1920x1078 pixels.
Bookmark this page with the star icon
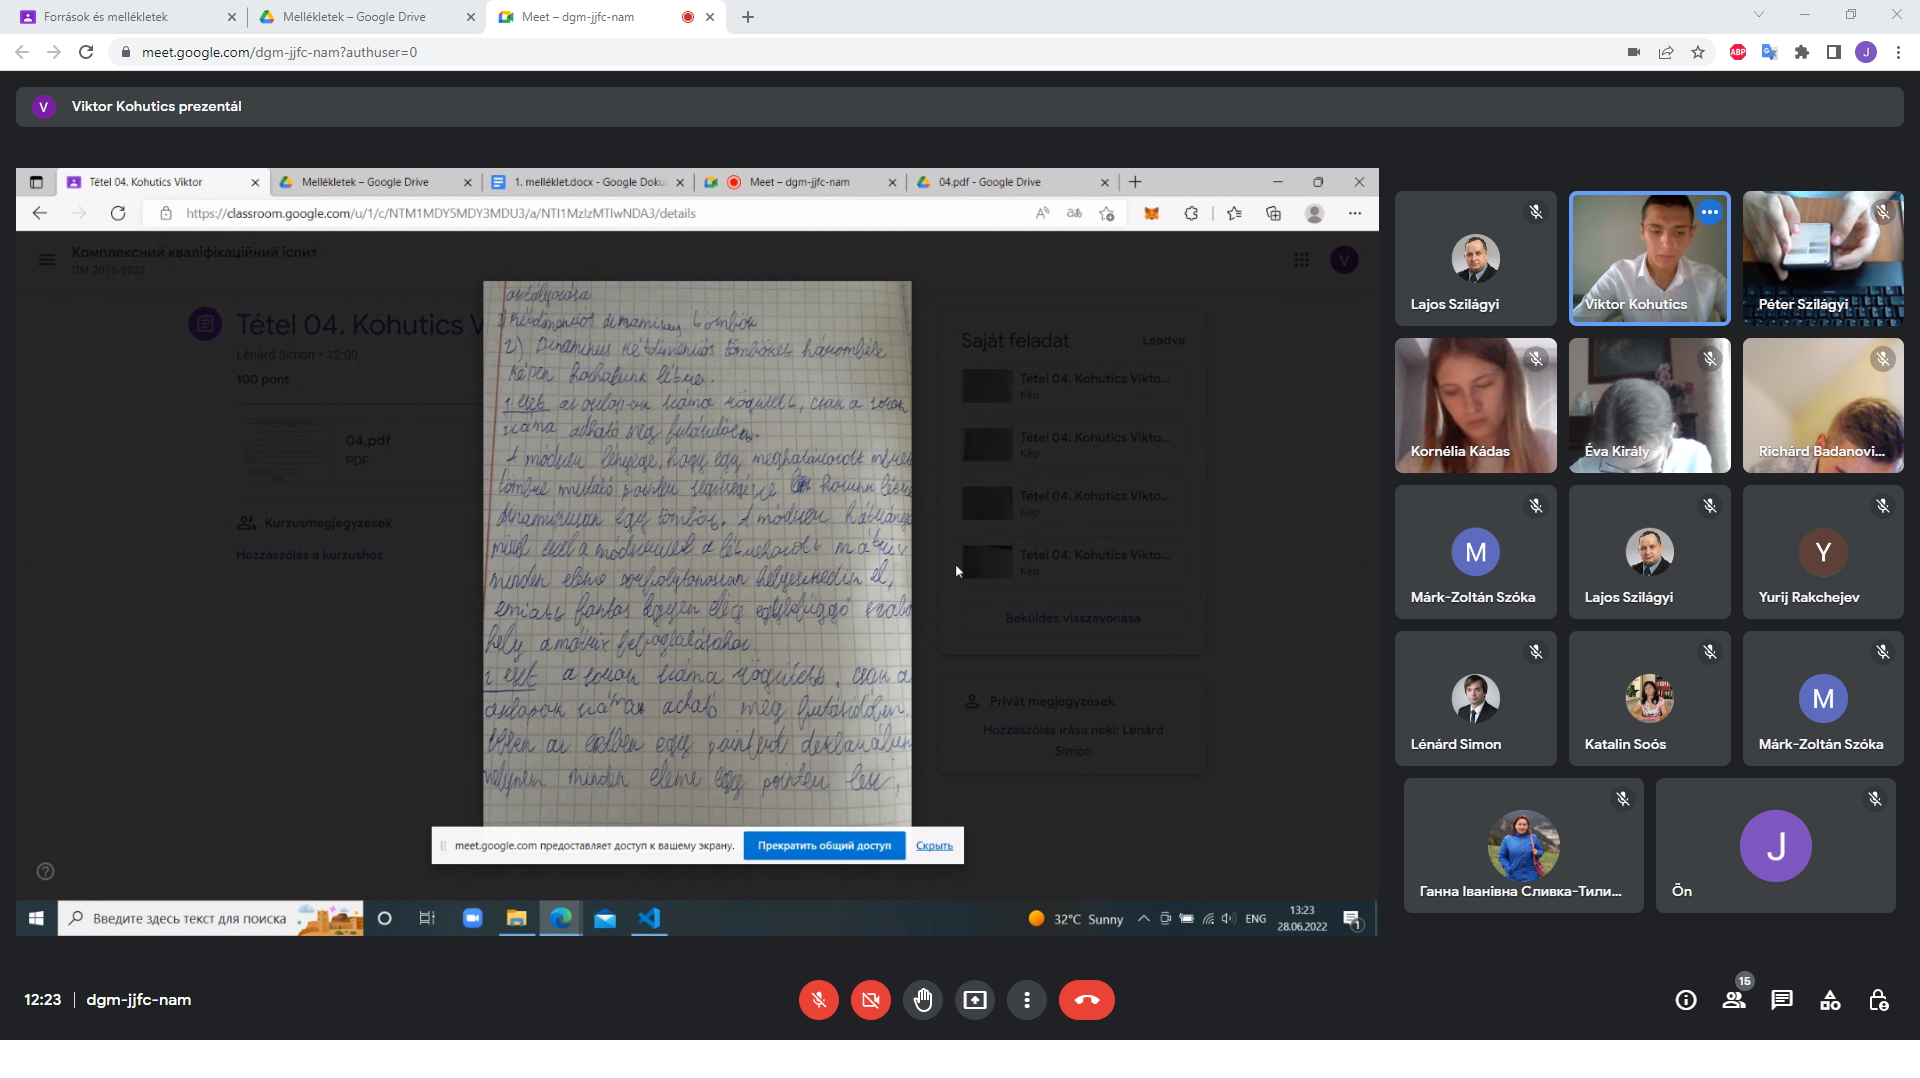[1698, 52]
